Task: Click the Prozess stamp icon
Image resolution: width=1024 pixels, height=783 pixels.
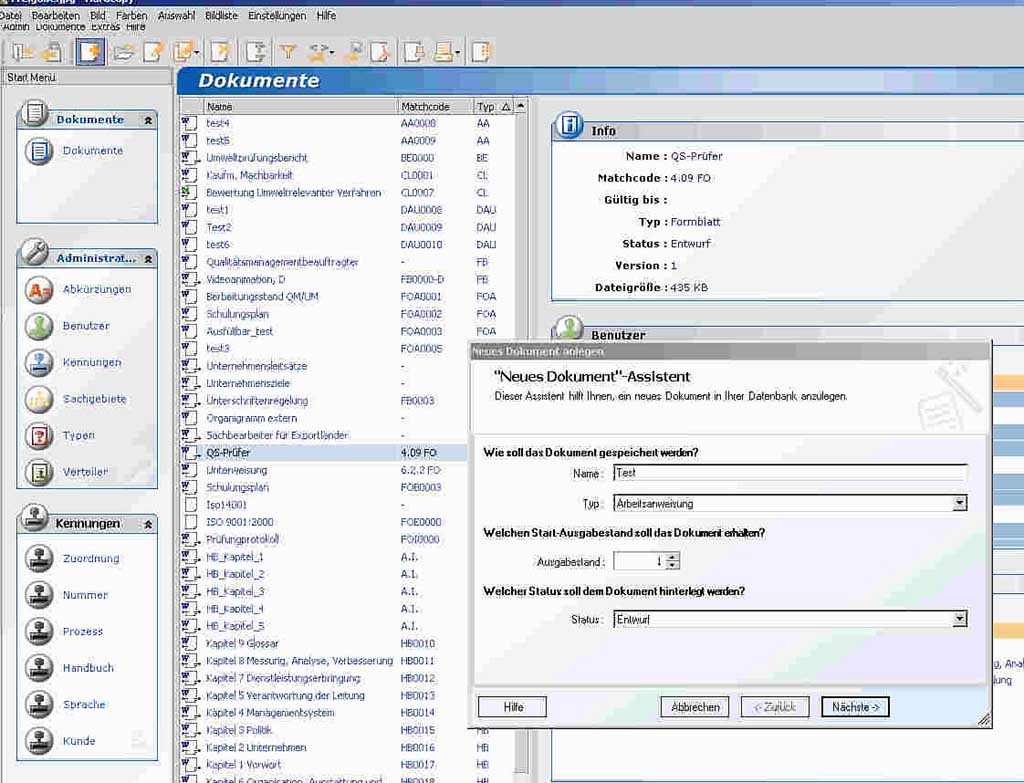Action: pyautogui.click(x=39, y=631)
